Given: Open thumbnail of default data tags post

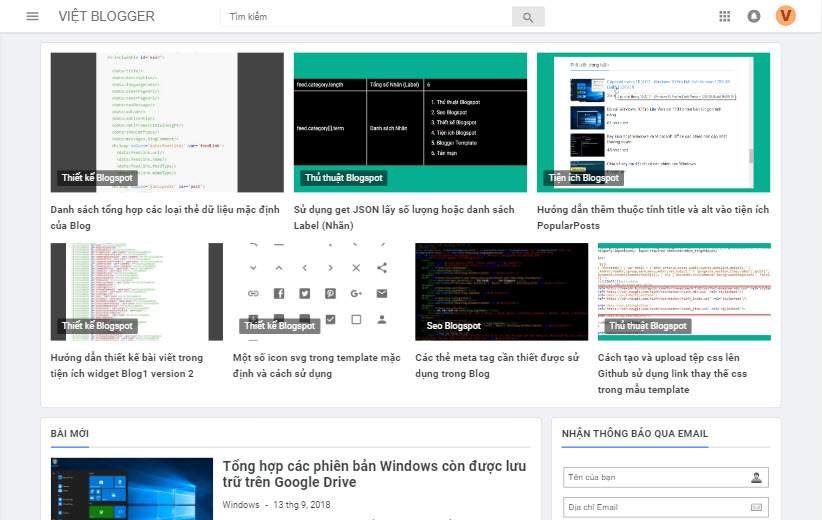Looking at the screenshot, I should point(167,122).
